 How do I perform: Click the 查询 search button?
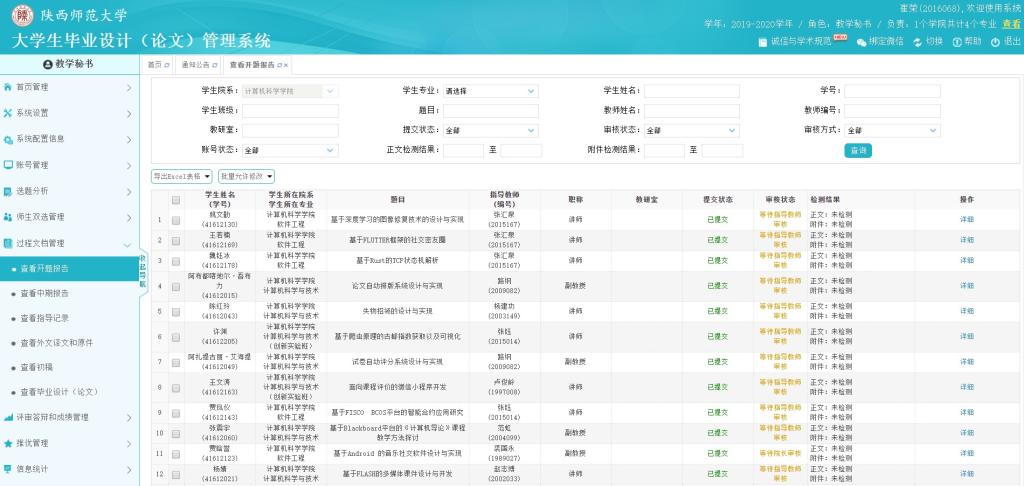pos(857,150)
